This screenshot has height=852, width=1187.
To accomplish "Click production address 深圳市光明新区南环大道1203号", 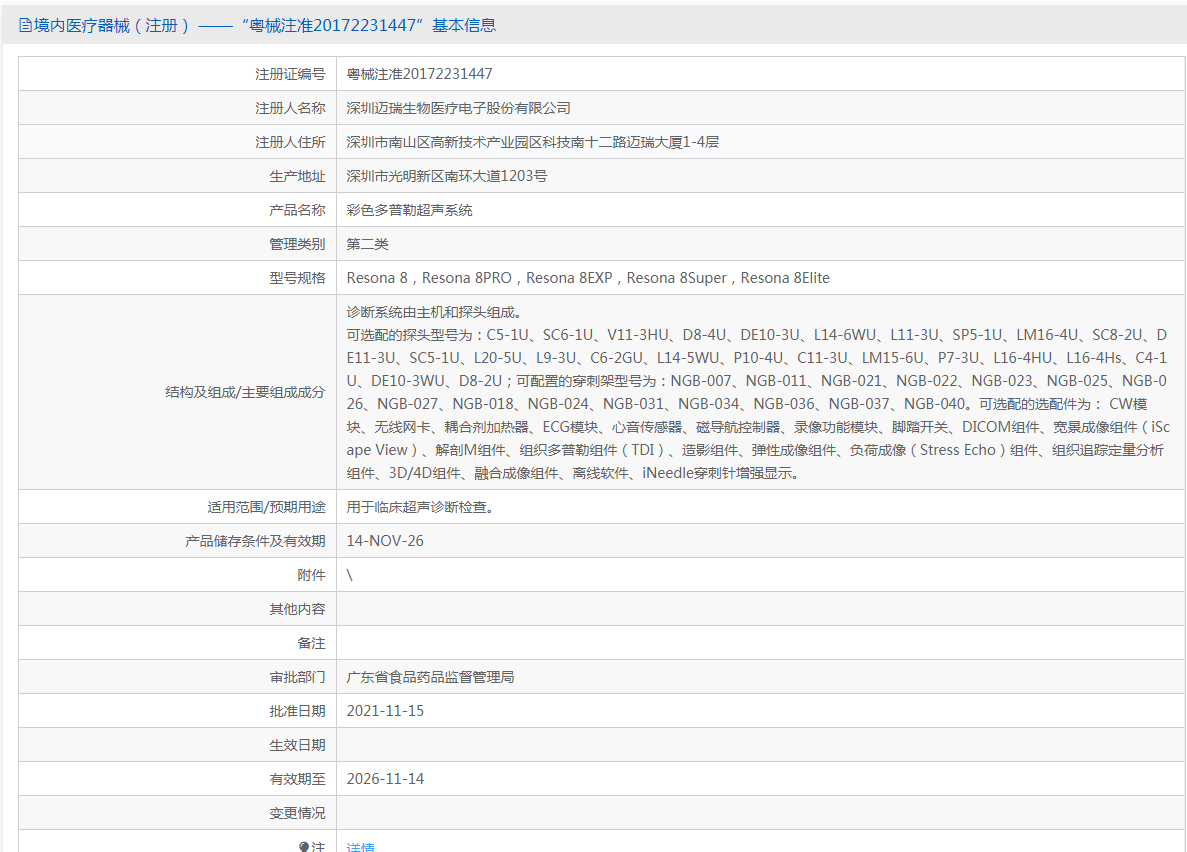I will [447, 176].
